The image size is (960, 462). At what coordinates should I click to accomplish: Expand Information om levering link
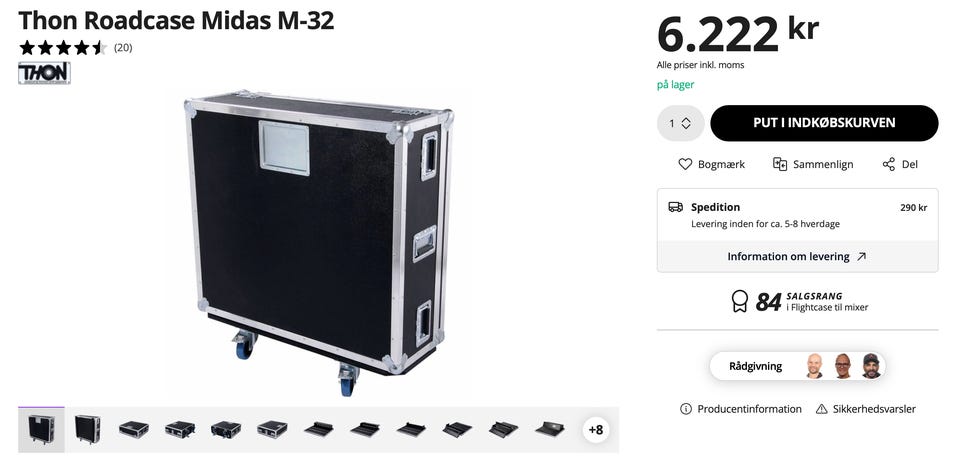coord(797,257)
